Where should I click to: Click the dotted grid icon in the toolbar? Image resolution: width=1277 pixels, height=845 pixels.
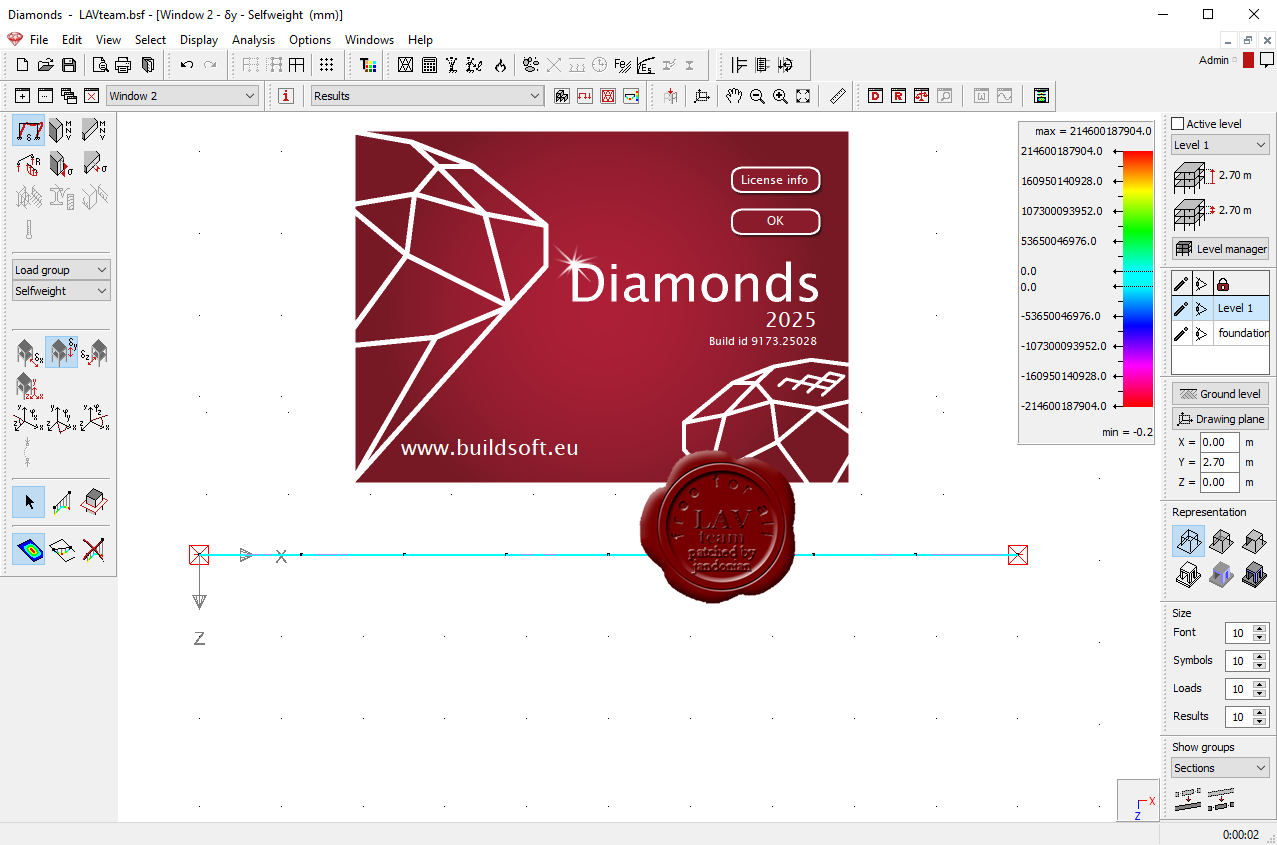pyautogui.click(x=327, y=65)
